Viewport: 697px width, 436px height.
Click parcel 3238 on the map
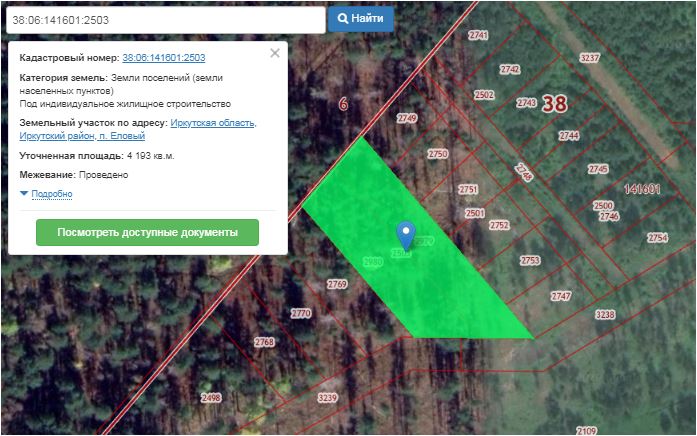[604, 314]
